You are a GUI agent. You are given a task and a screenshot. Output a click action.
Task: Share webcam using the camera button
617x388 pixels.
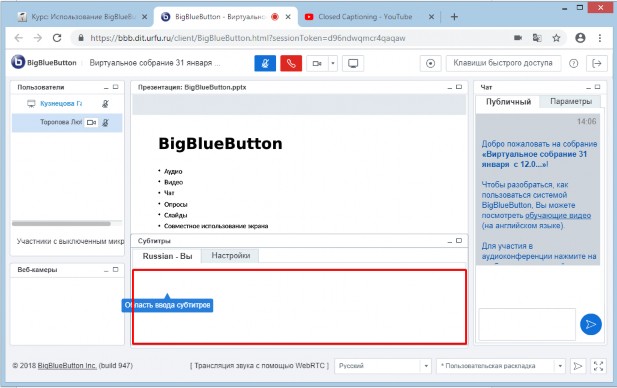[317, 63]
